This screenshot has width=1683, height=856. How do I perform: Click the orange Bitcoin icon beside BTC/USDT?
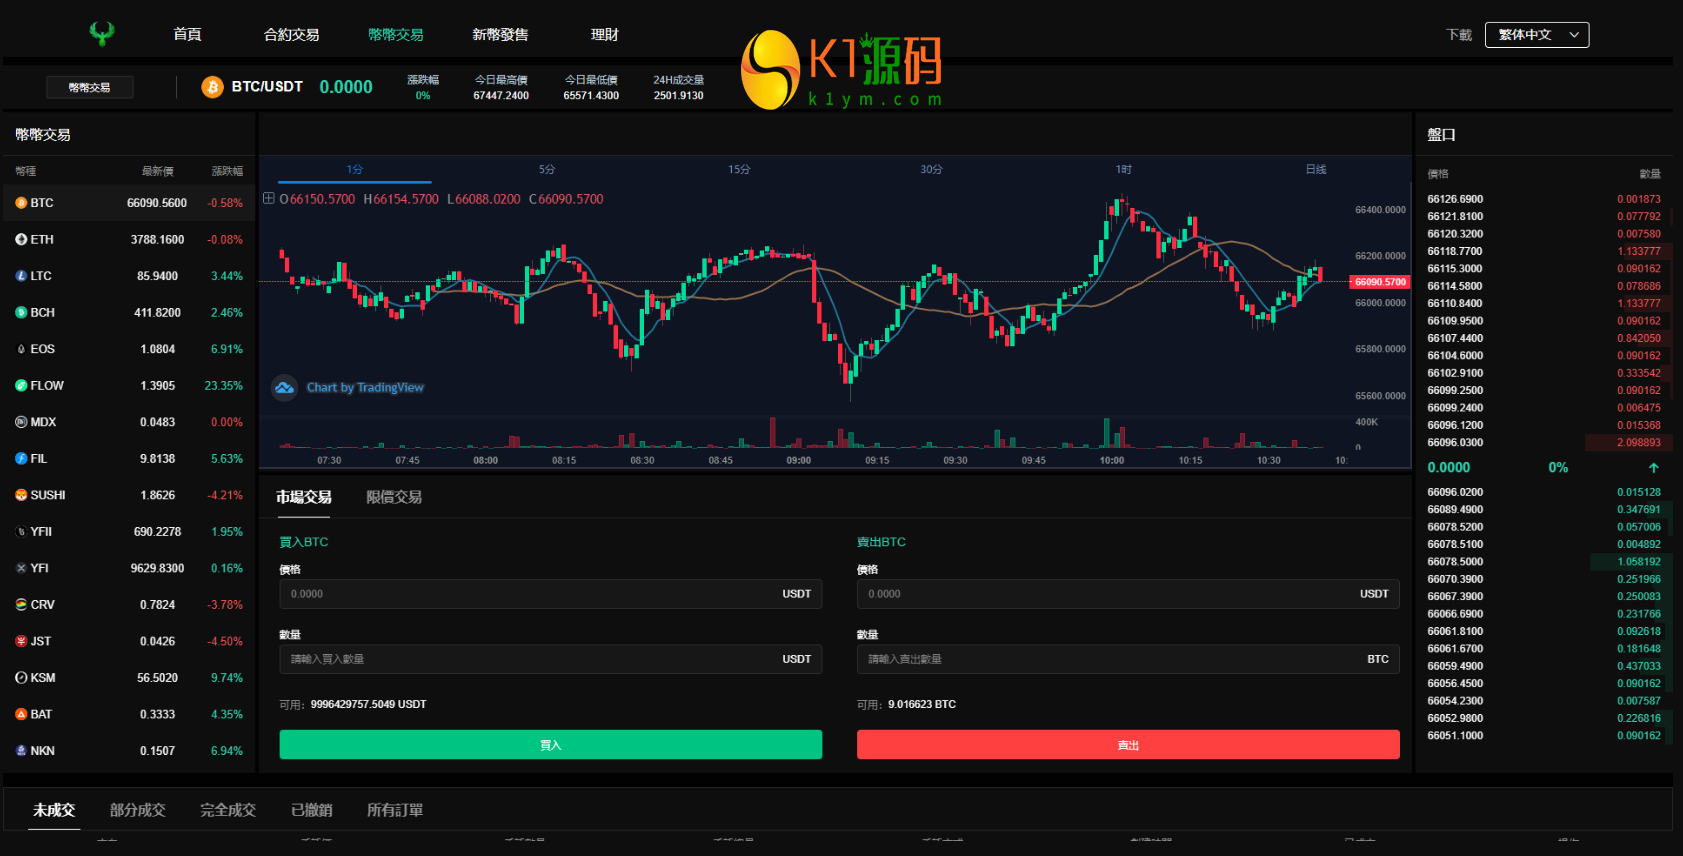tap(212, 87)
